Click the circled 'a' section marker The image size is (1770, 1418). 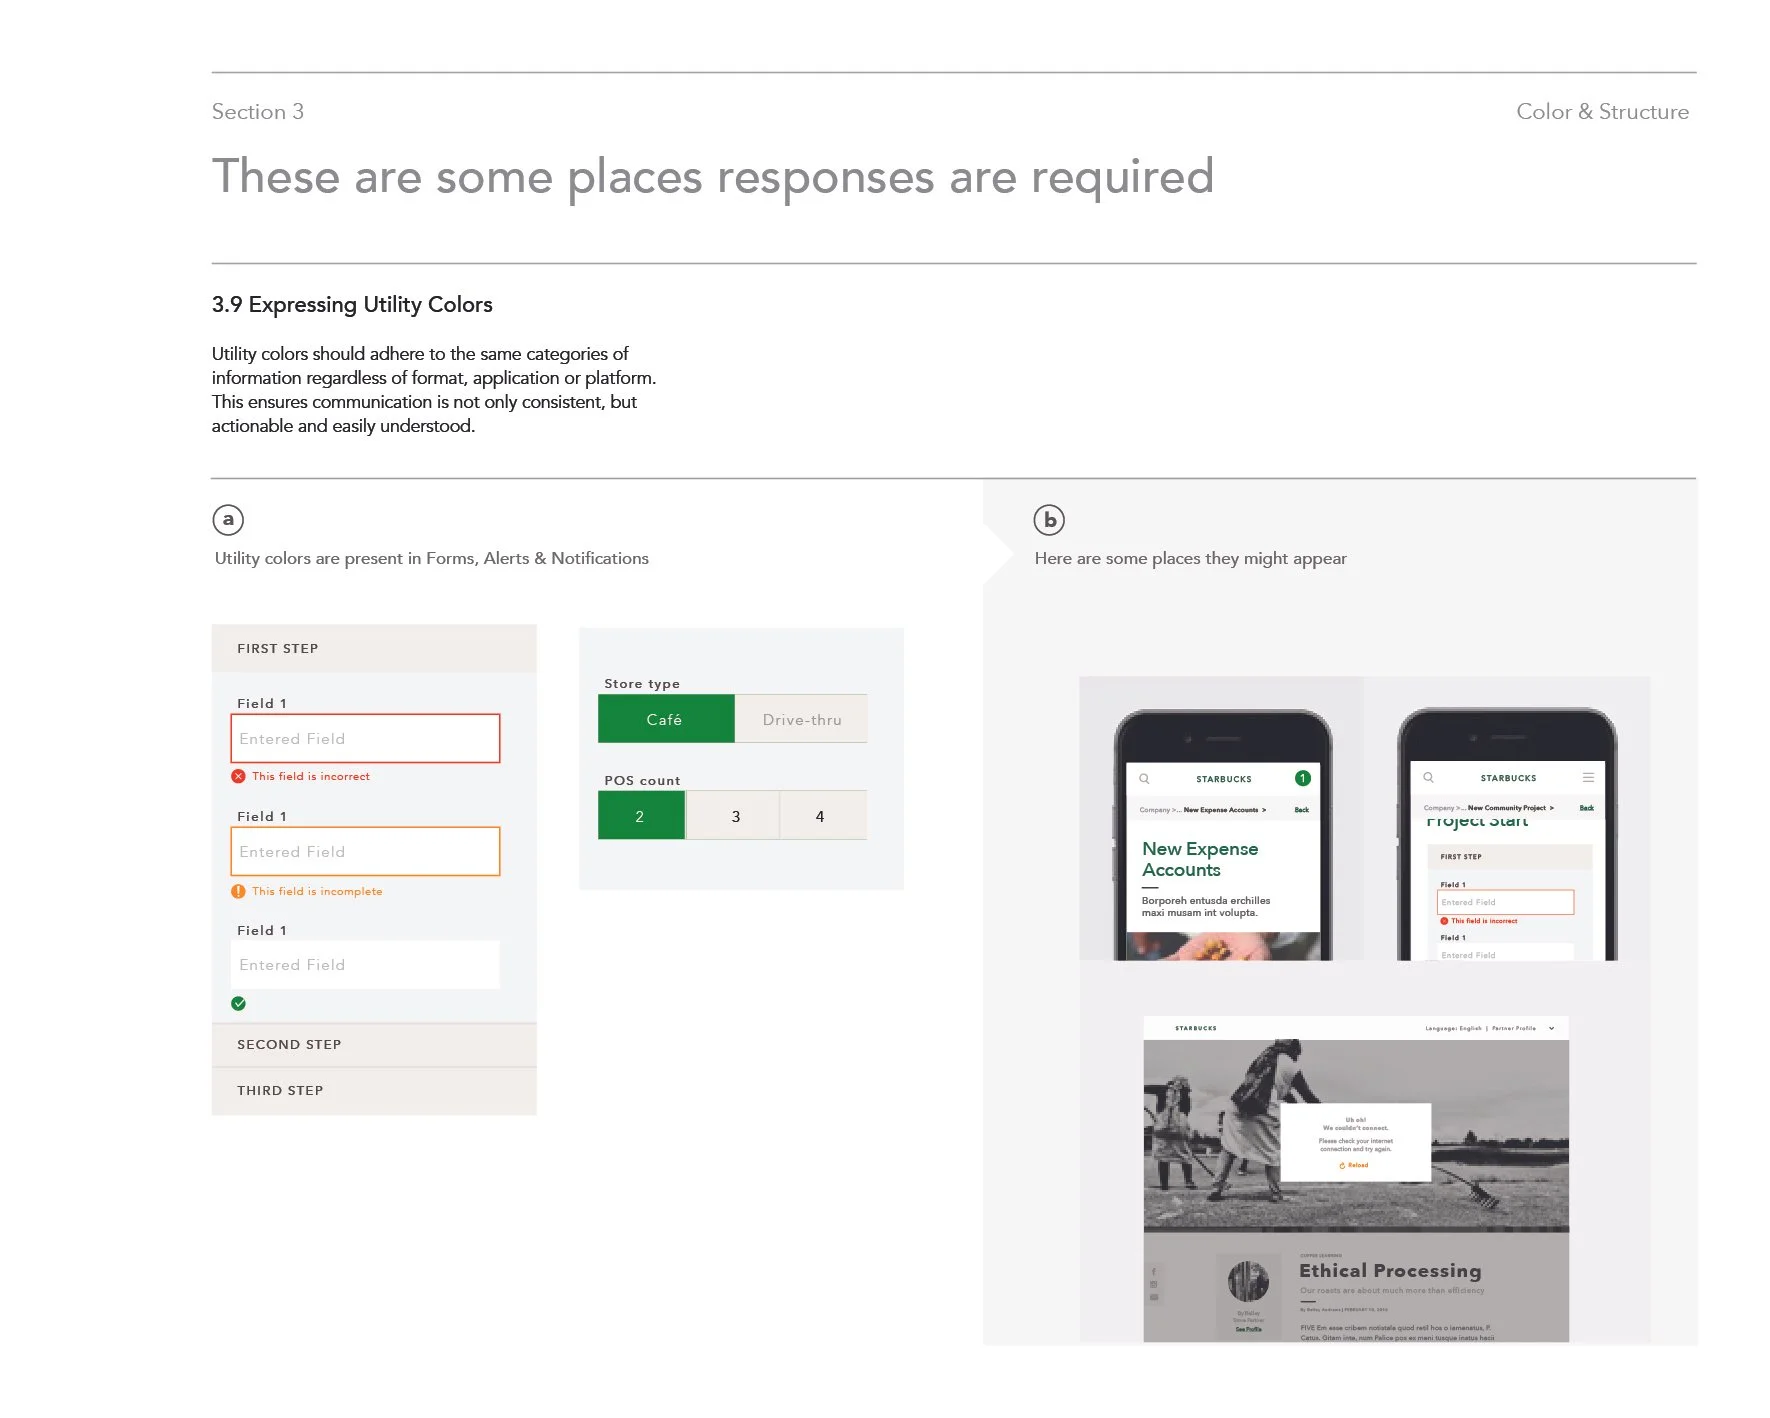[x=228, y=519]
